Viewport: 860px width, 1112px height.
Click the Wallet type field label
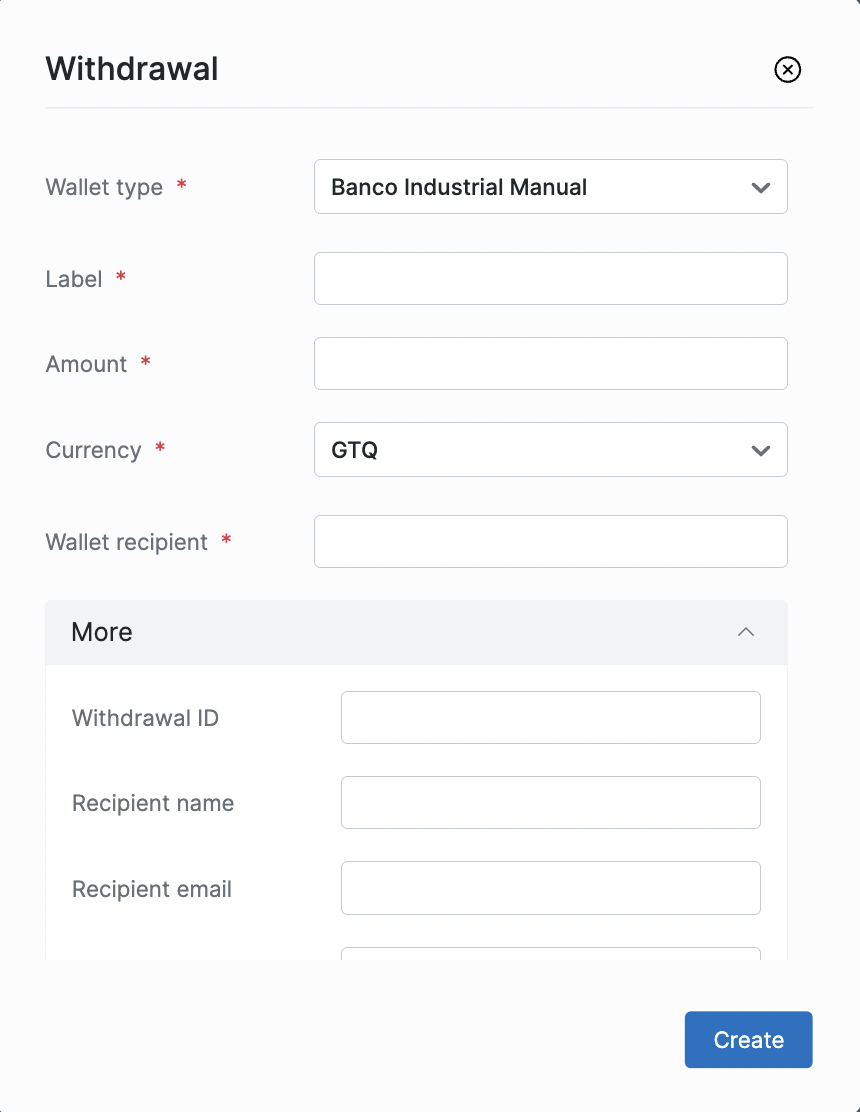pos(104,187)
